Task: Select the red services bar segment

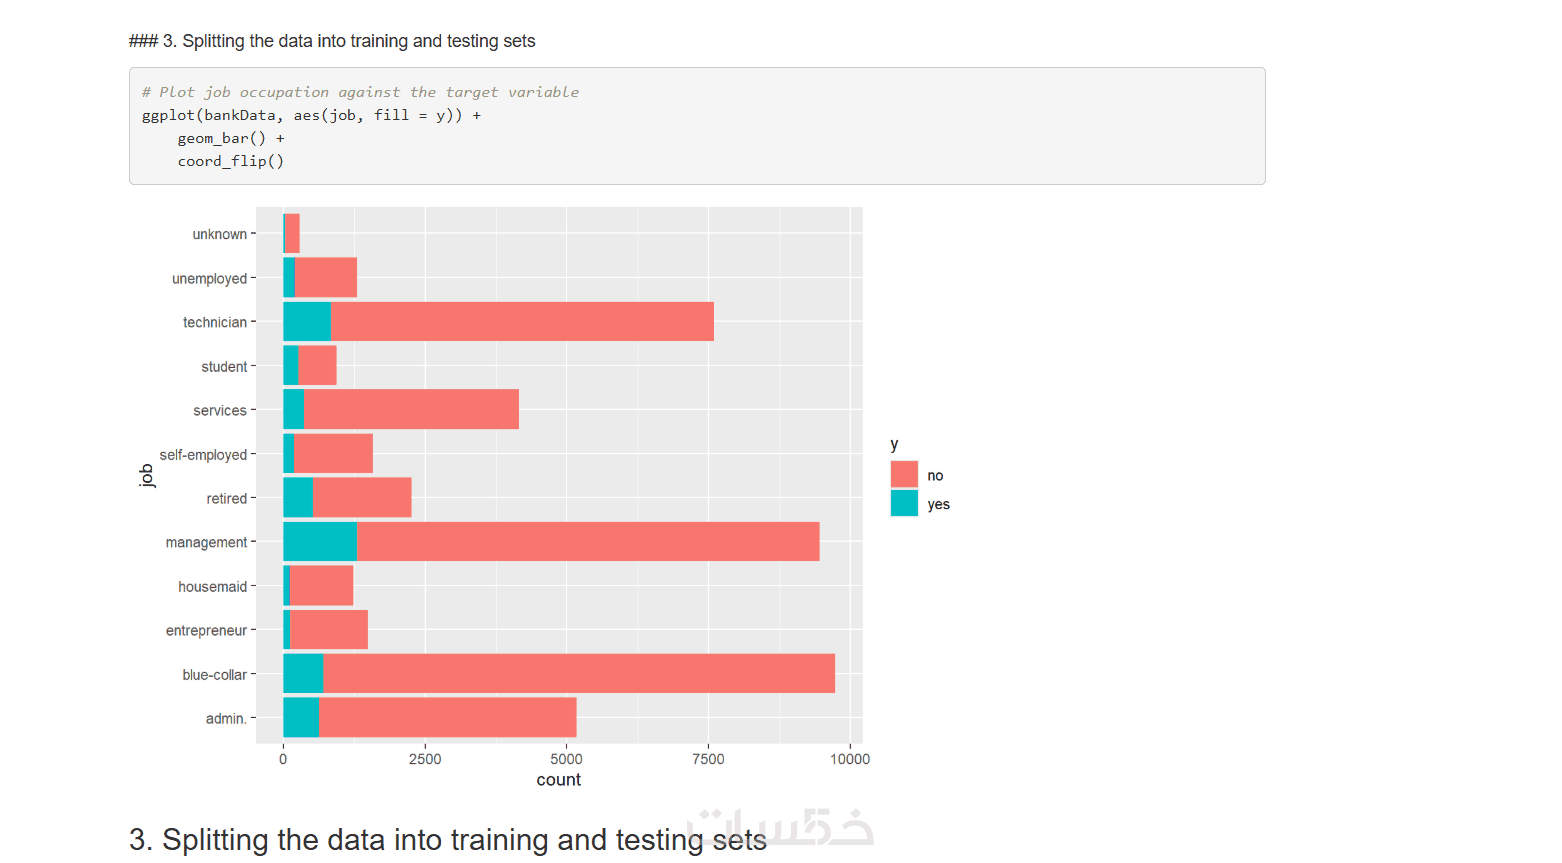Action: point(411,409)
